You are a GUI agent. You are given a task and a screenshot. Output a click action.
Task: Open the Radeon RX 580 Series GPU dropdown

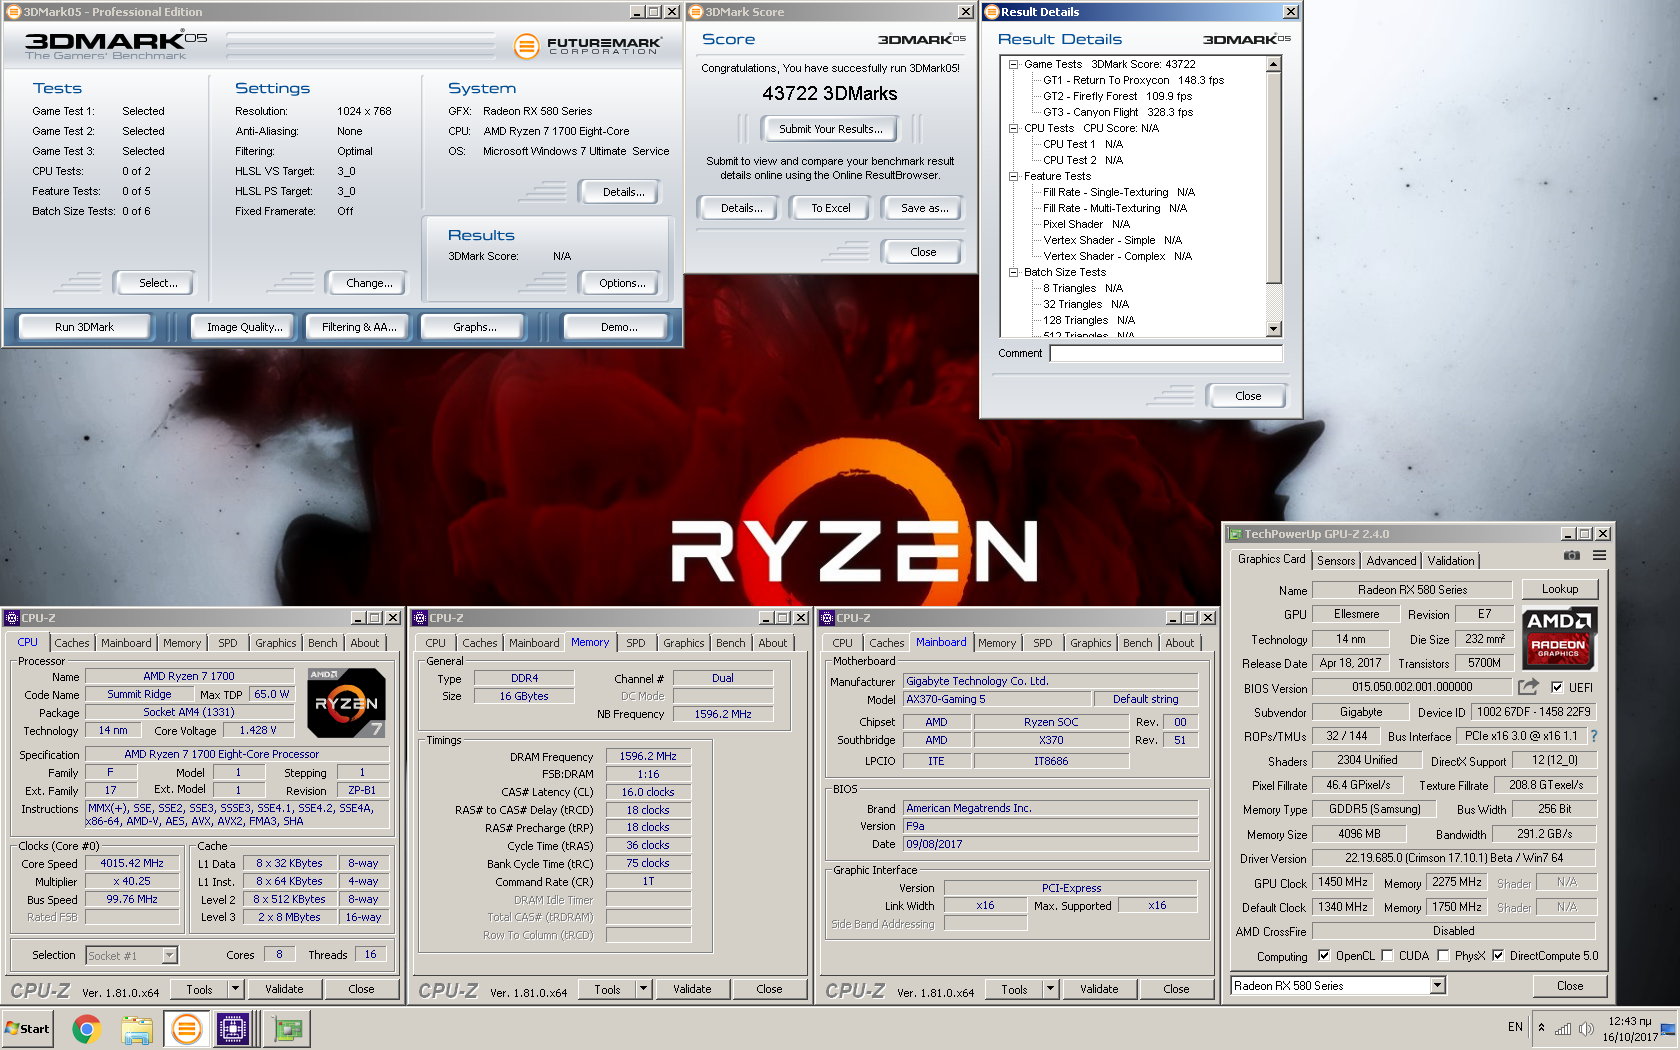[1437, 986]
